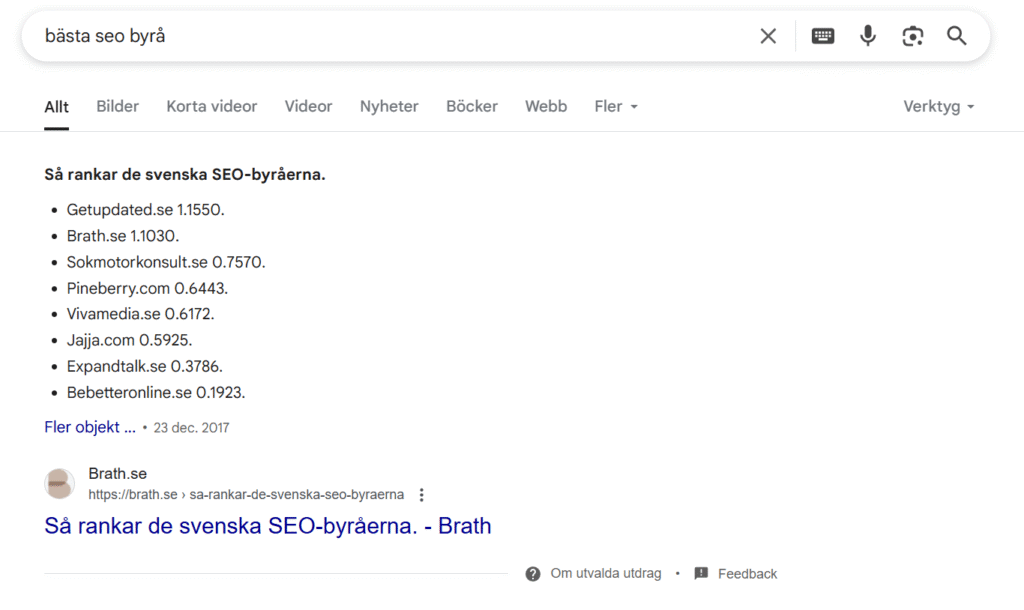Click list item 'Pineberry.com 0.6443.'
This screenshot has width=1024, height=610.
(147, 288)
